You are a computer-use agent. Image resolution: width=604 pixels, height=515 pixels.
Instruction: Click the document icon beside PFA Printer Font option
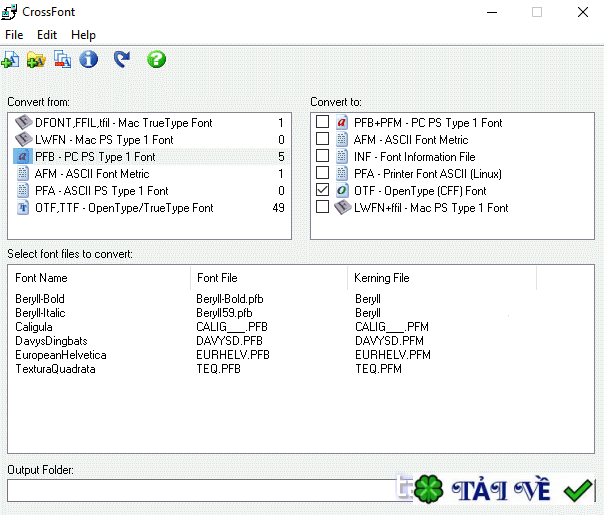(342, 173)
